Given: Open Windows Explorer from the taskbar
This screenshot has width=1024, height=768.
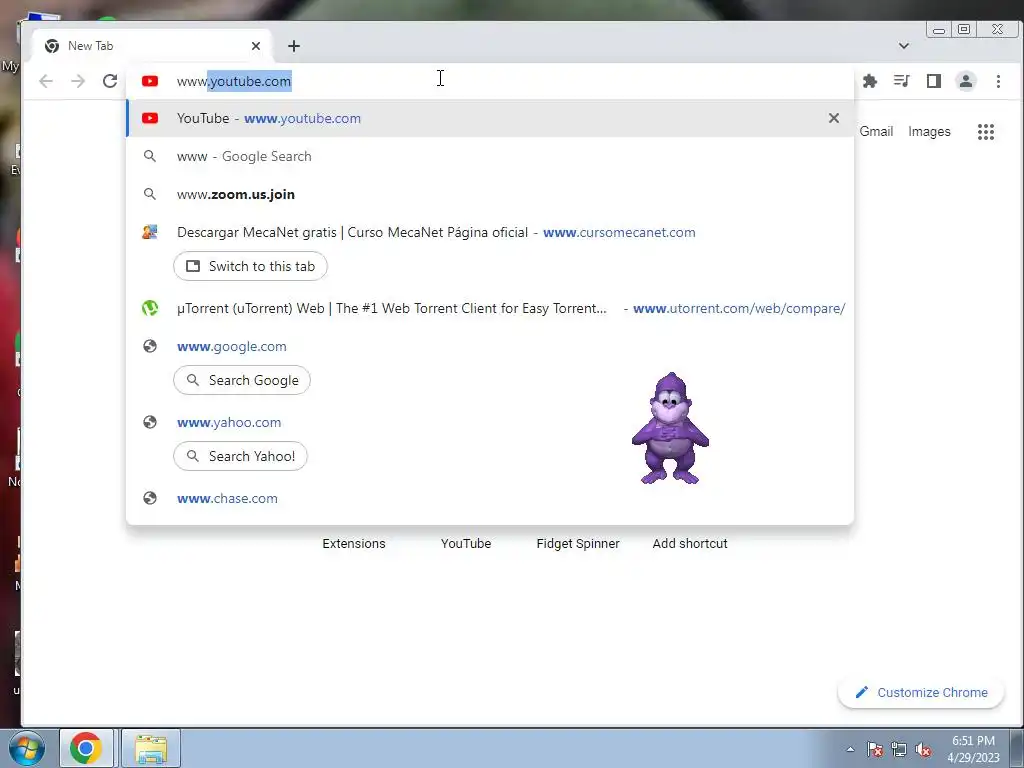Looking at the screenshot, I should 151,748.
